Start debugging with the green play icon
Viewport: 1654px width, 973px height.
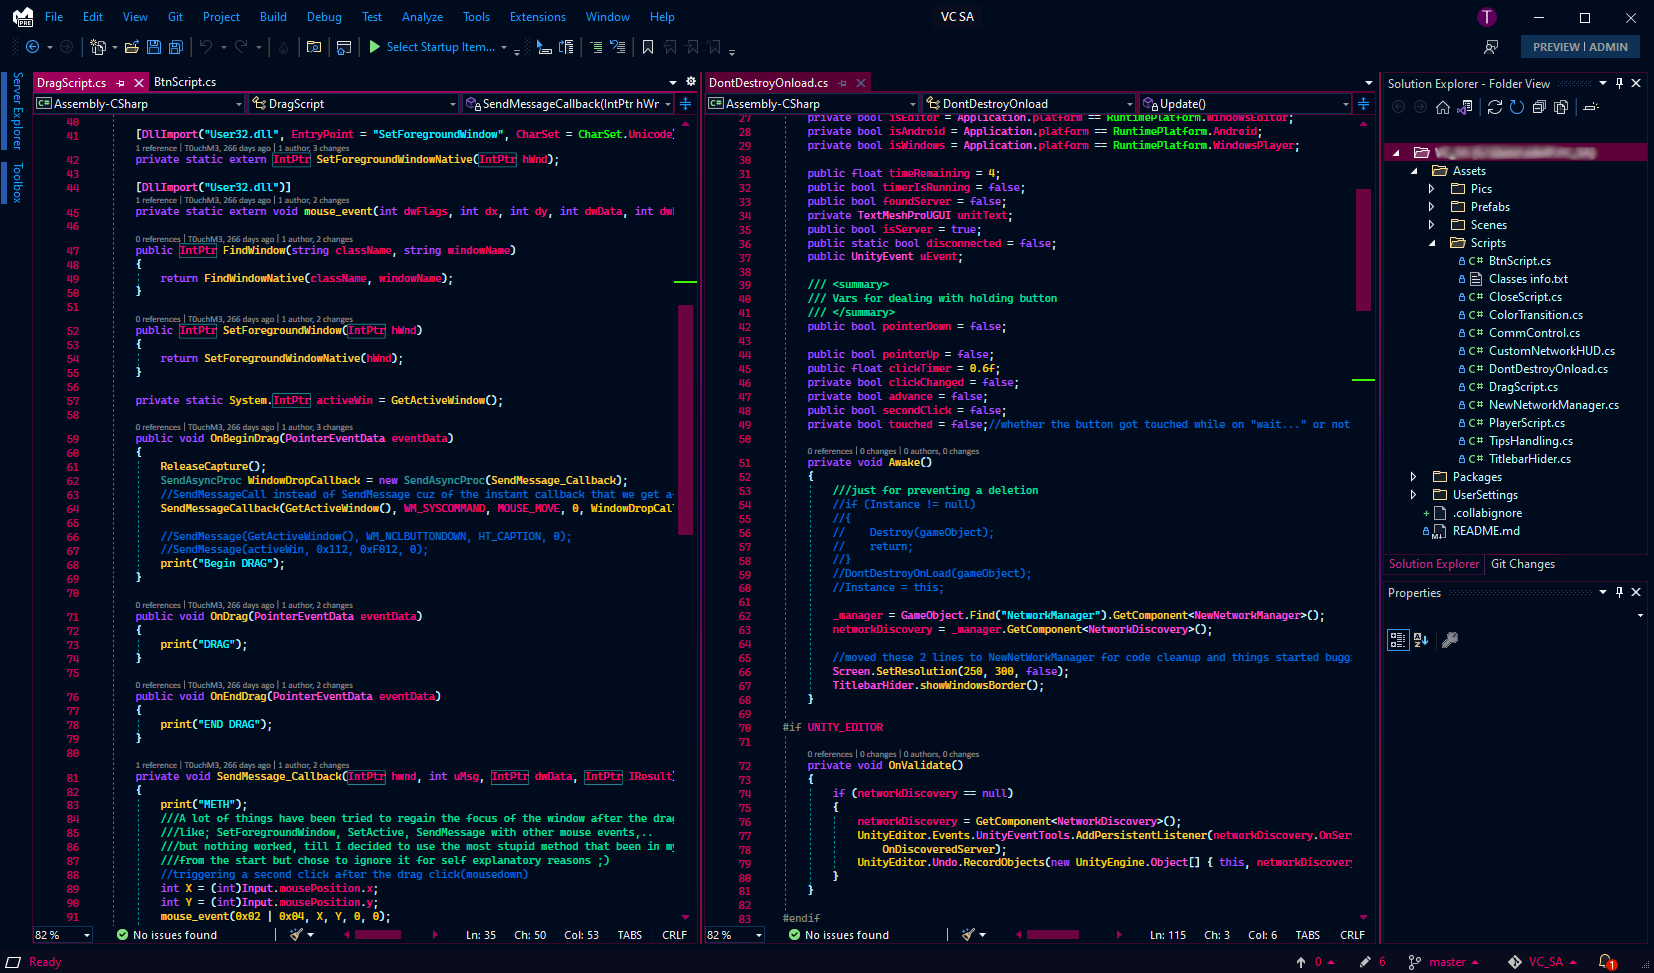[373, 46]
